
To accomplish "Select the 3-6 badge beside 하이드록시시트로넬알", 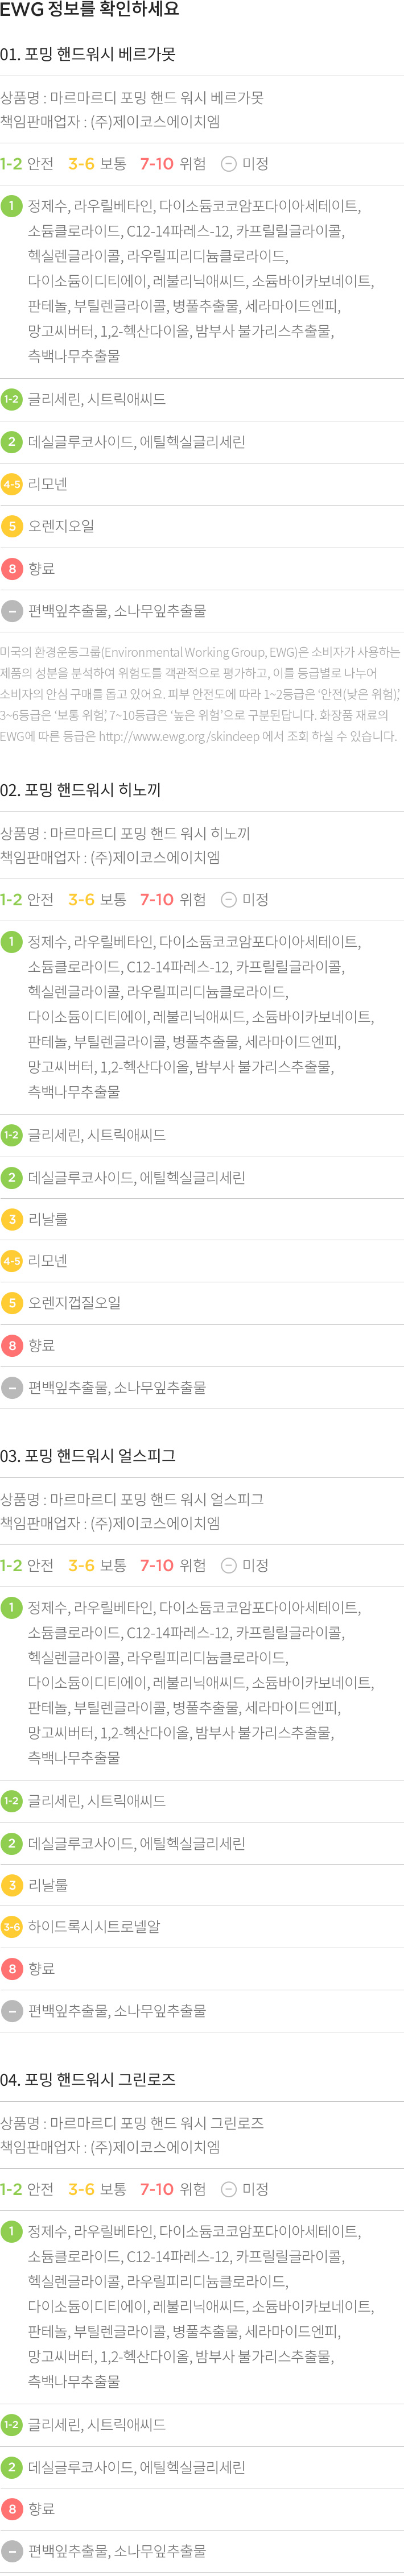I will (x=12, y=1927).
